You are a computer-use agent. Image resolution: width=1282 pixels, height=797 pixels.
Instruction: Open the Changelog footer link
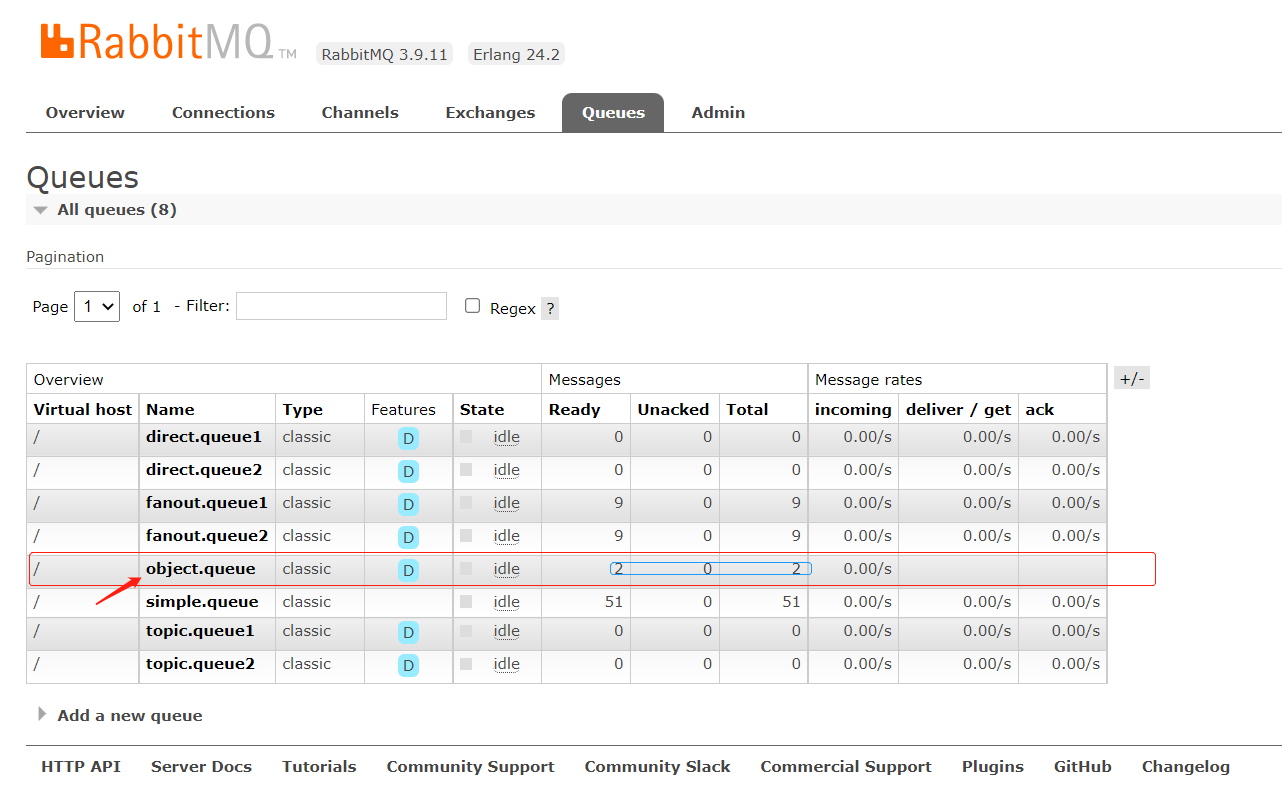[x=1186, y=767]
